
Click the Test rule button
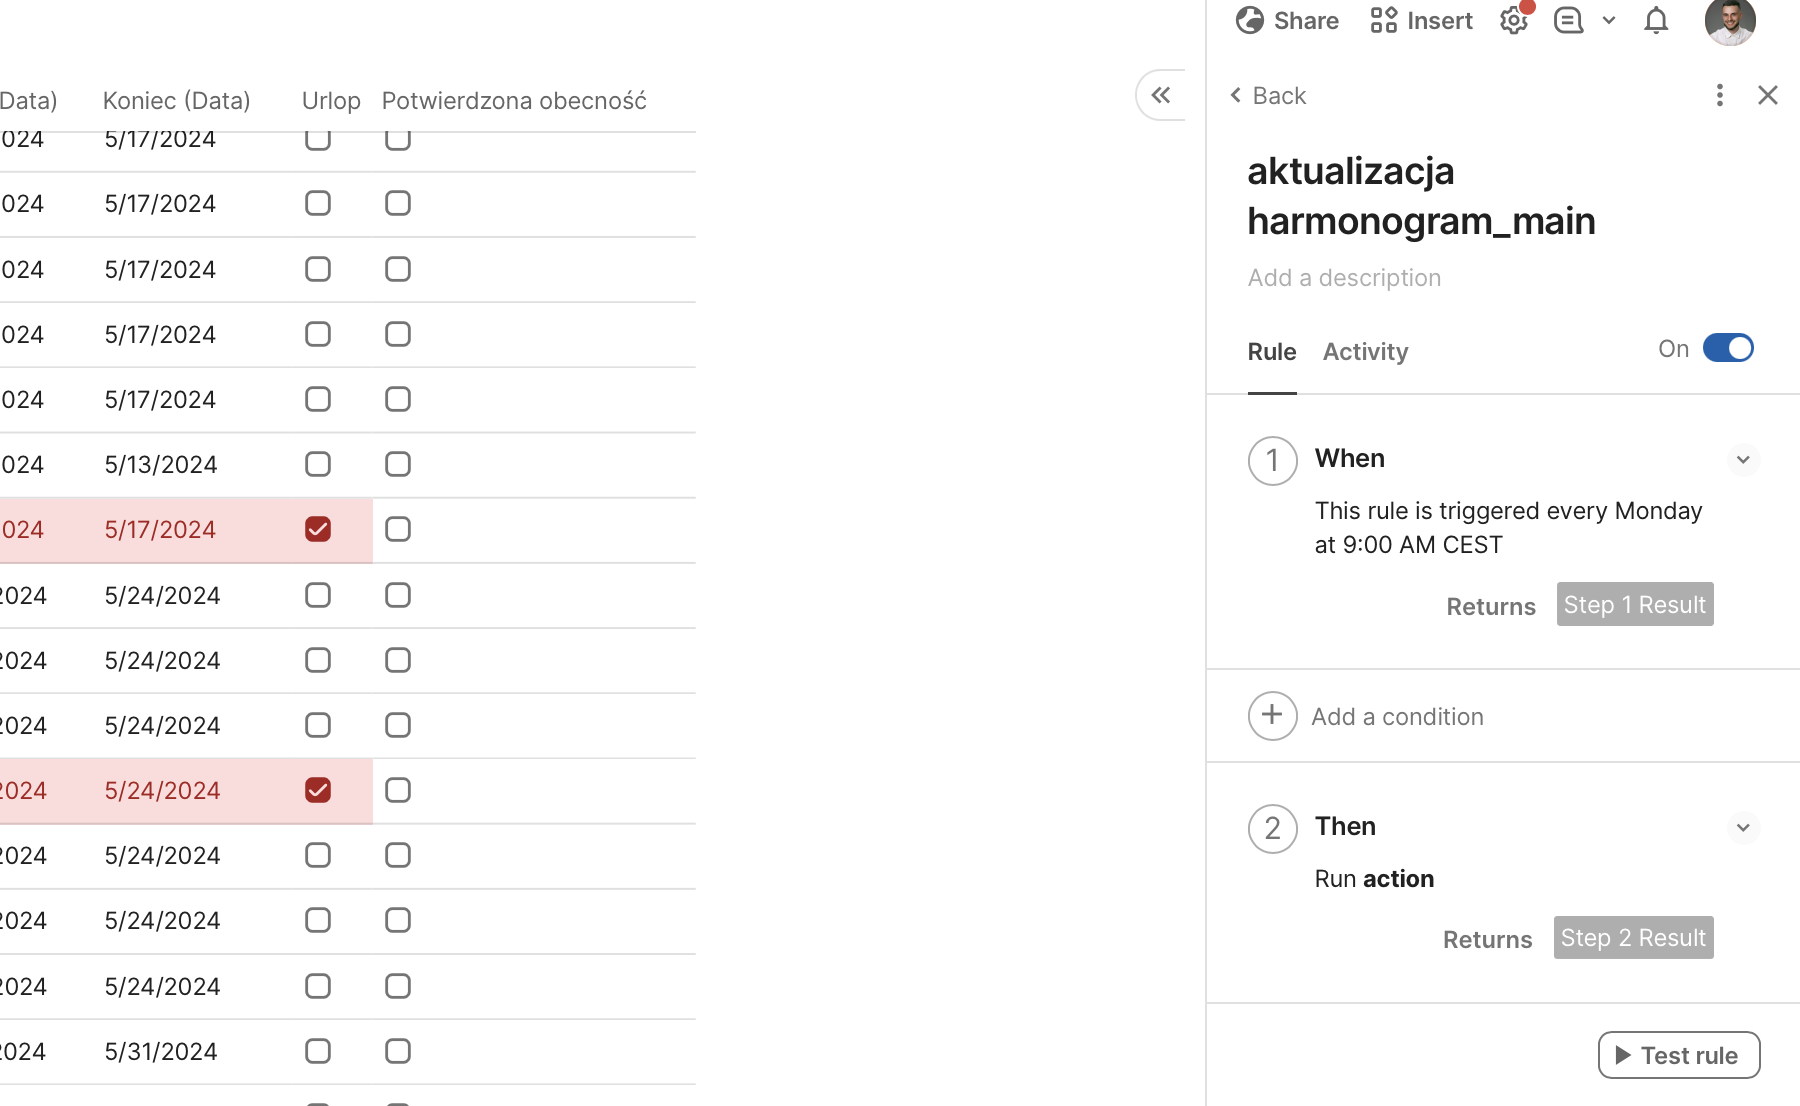coord(1678,1055)
